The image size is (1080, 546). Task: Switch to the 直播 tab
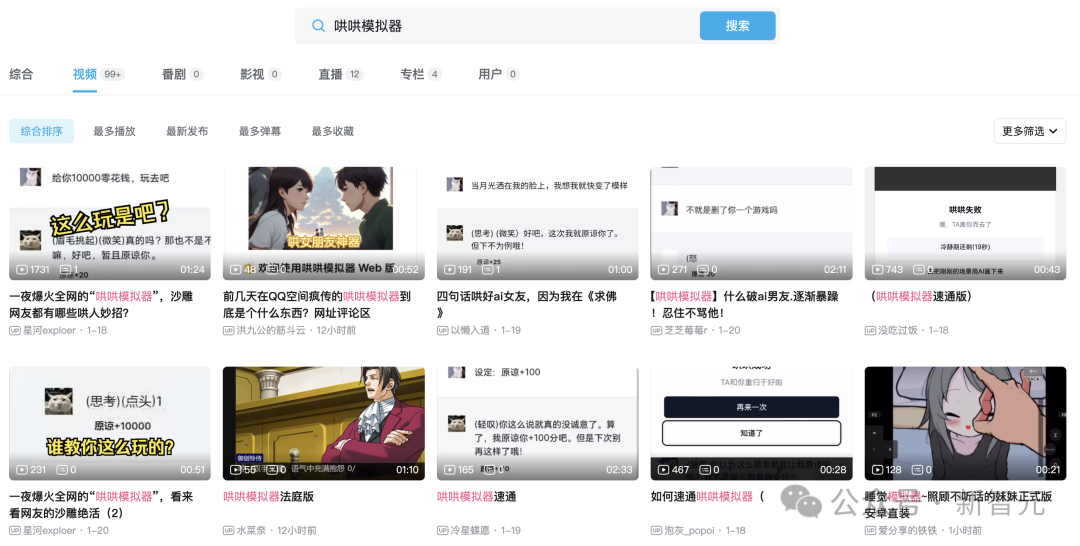tap(330, 74)
